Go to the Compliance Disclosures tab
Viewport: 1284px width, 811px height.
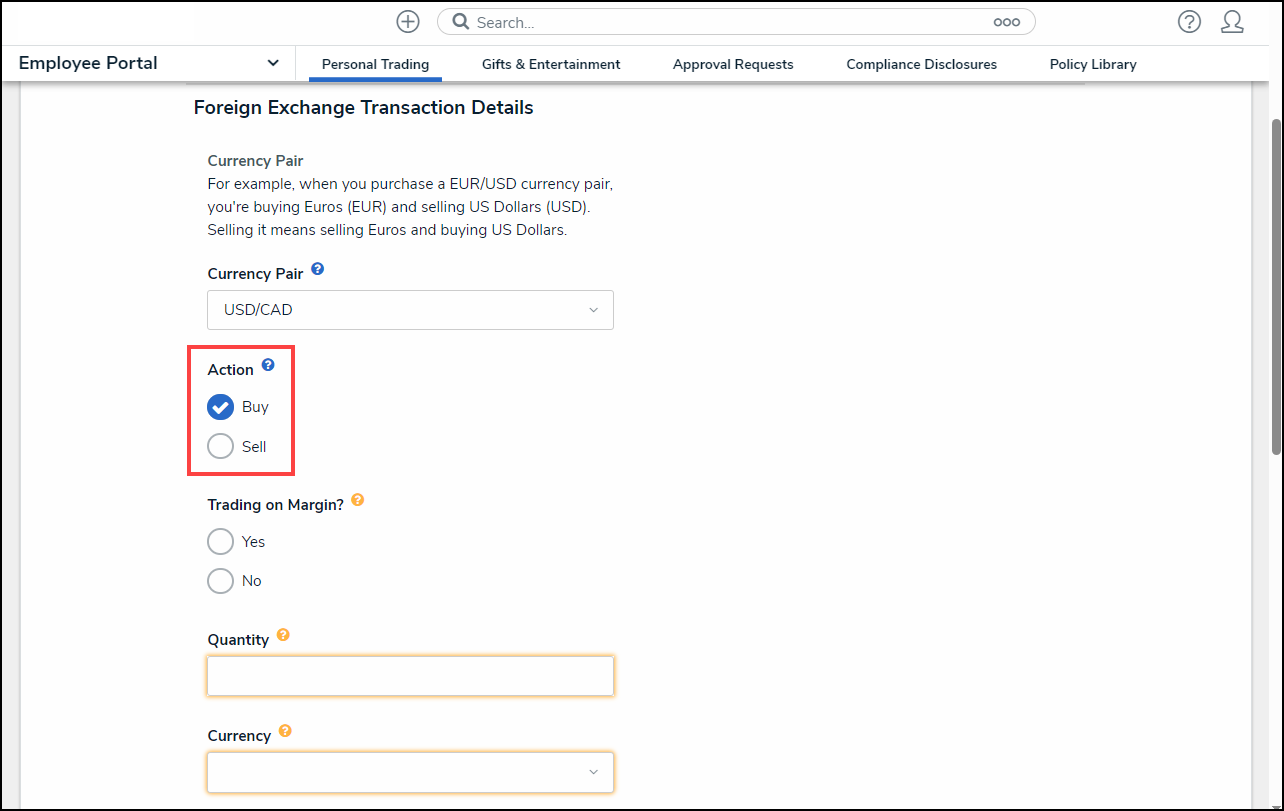click(921, 64)
